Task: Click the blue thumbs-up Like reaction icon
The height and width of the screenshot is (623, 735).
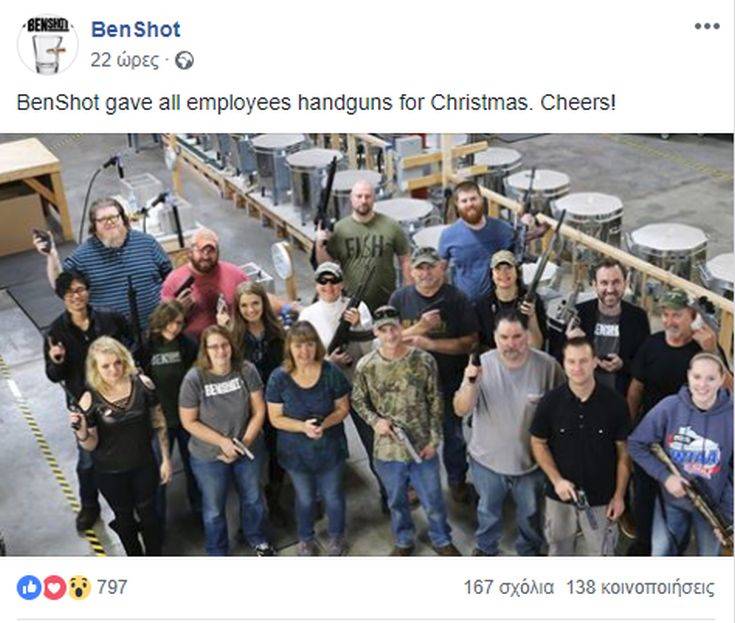Action: (x=29, y=587)
